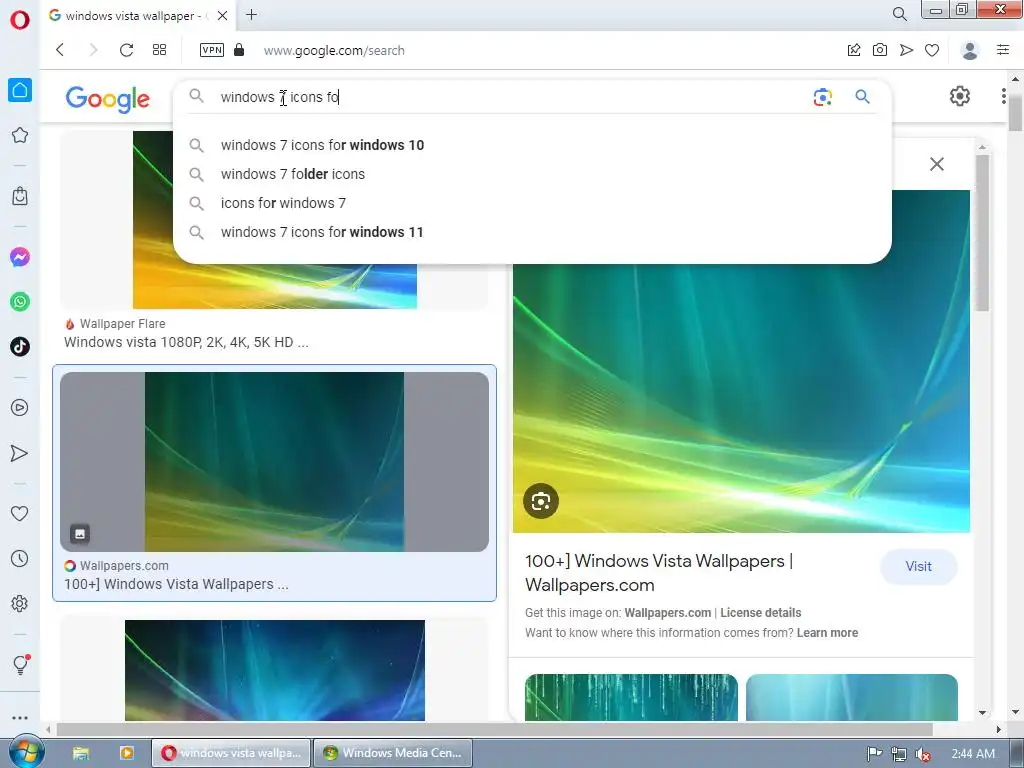1024x768 pixels.
Task: Open the Speed Dial start page grid
Action: tap(159, 50)
